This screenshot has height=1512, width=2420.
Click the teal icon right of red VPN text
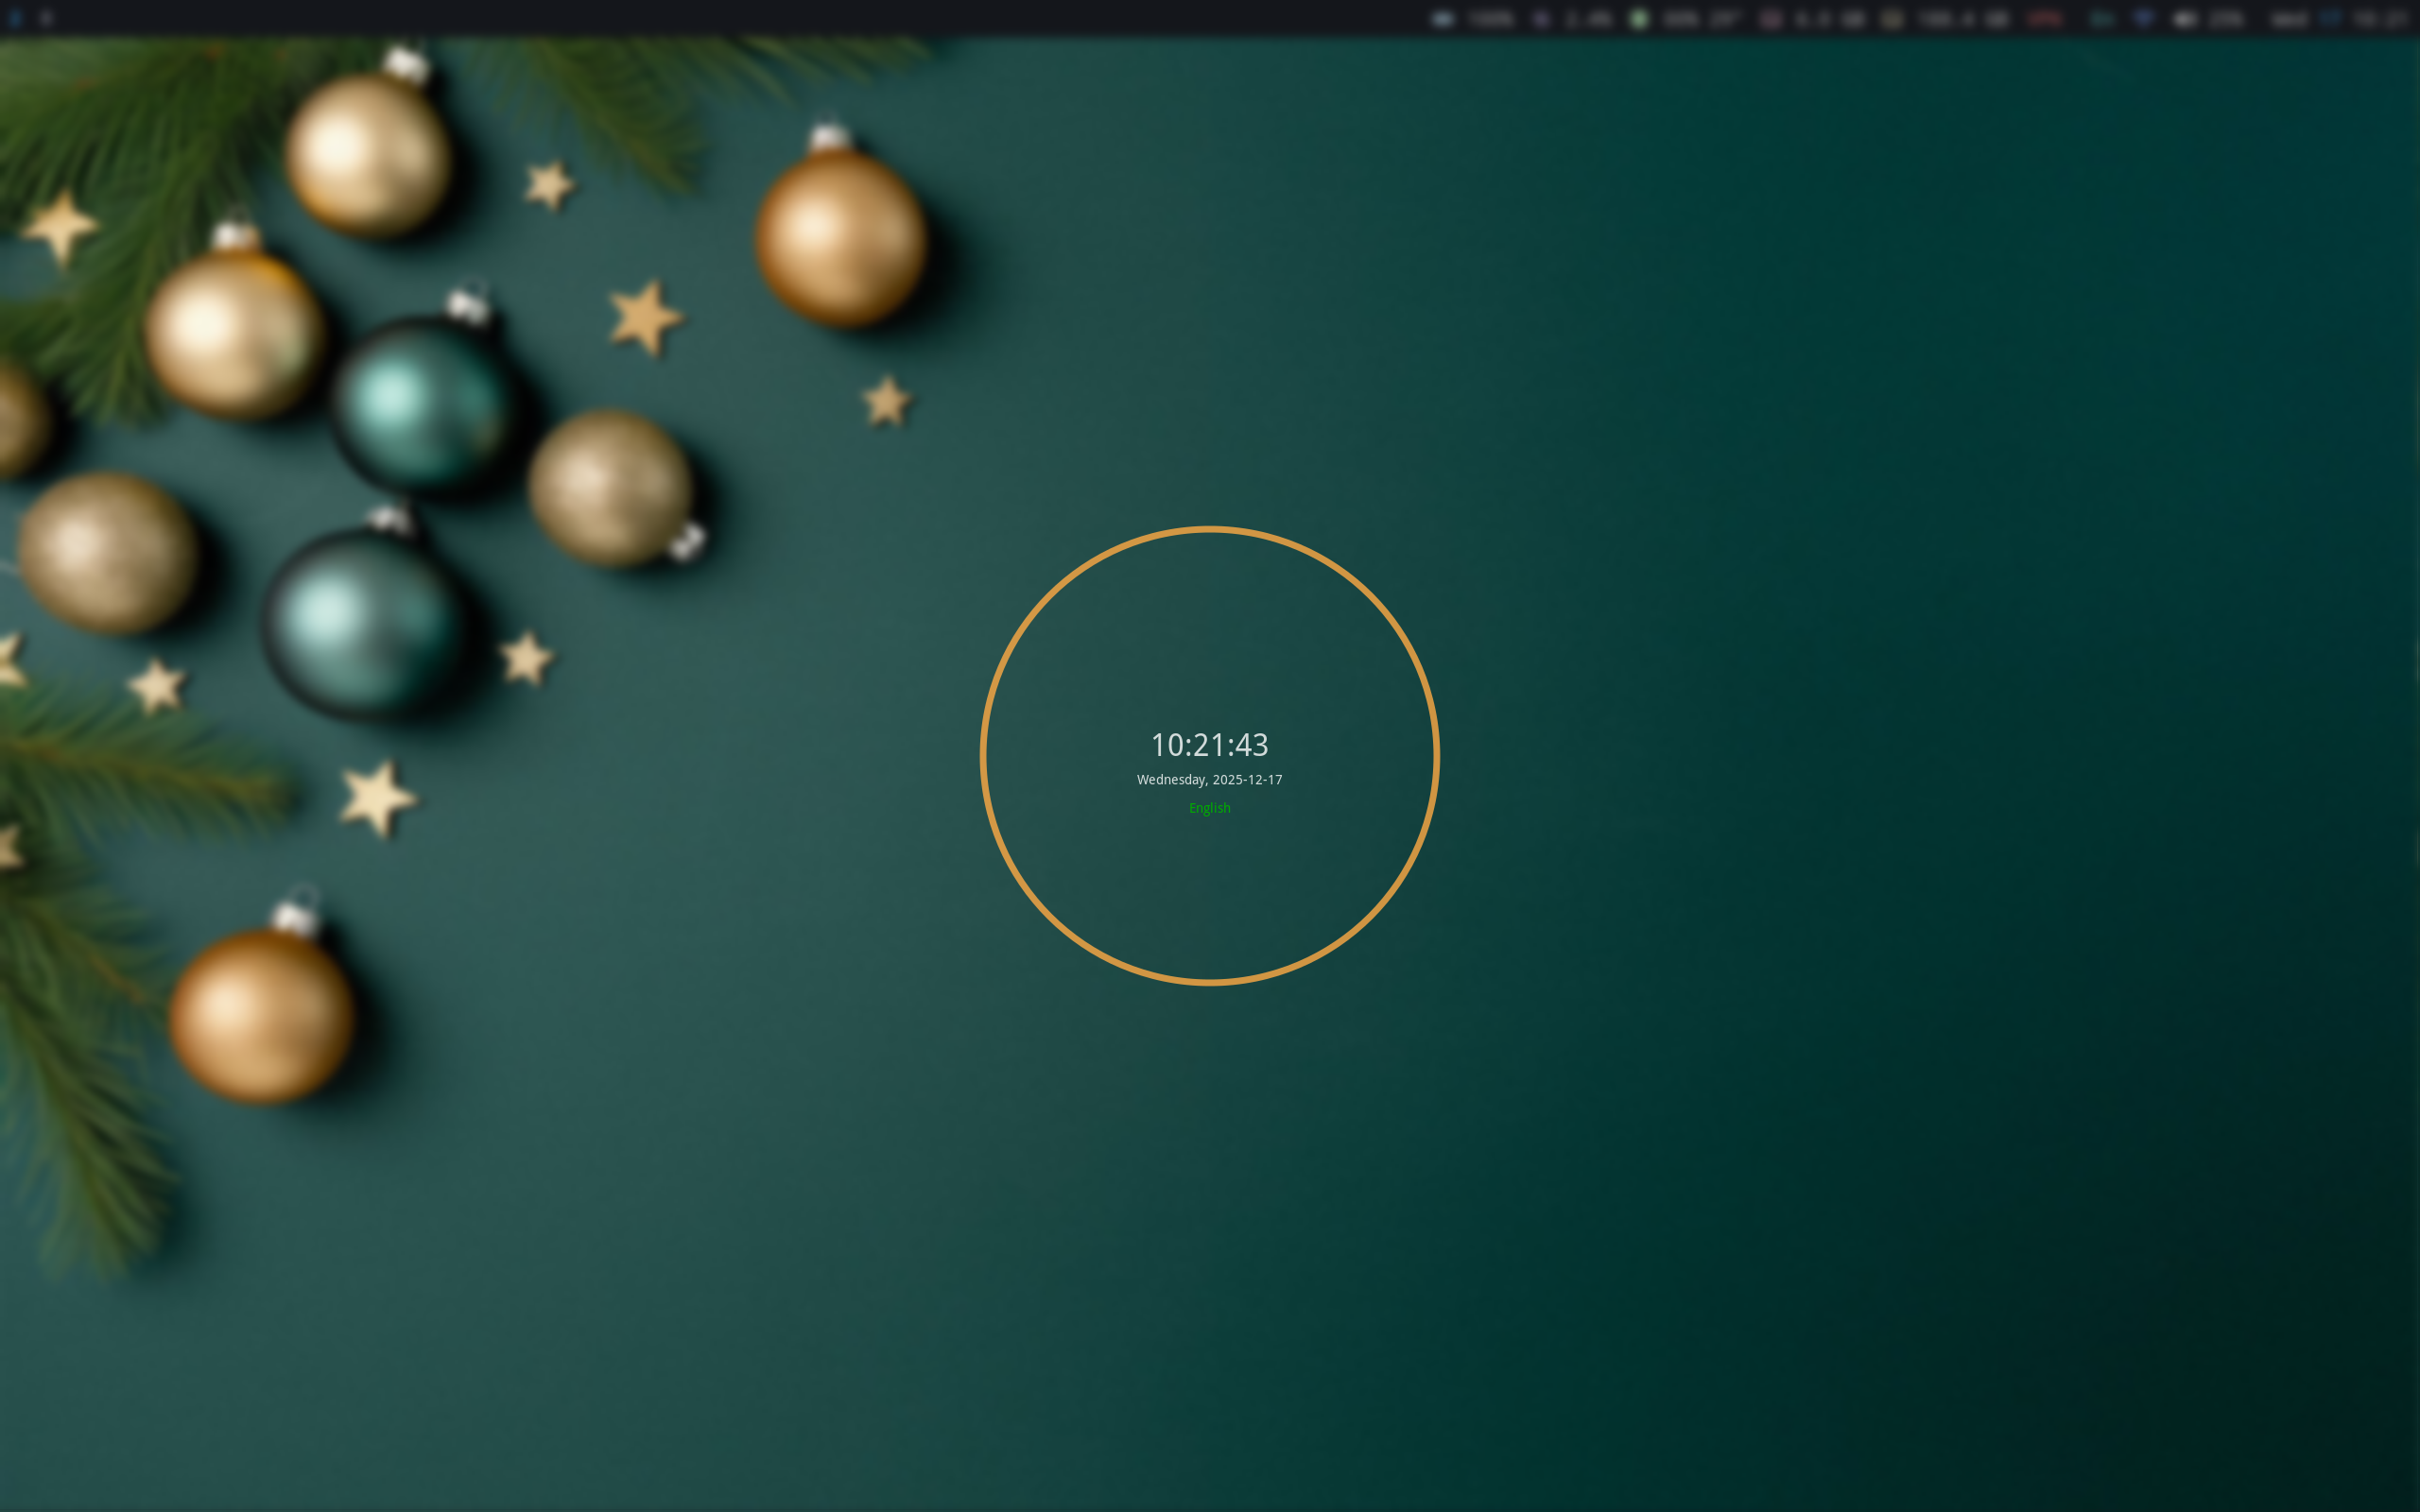(2101, 19)
